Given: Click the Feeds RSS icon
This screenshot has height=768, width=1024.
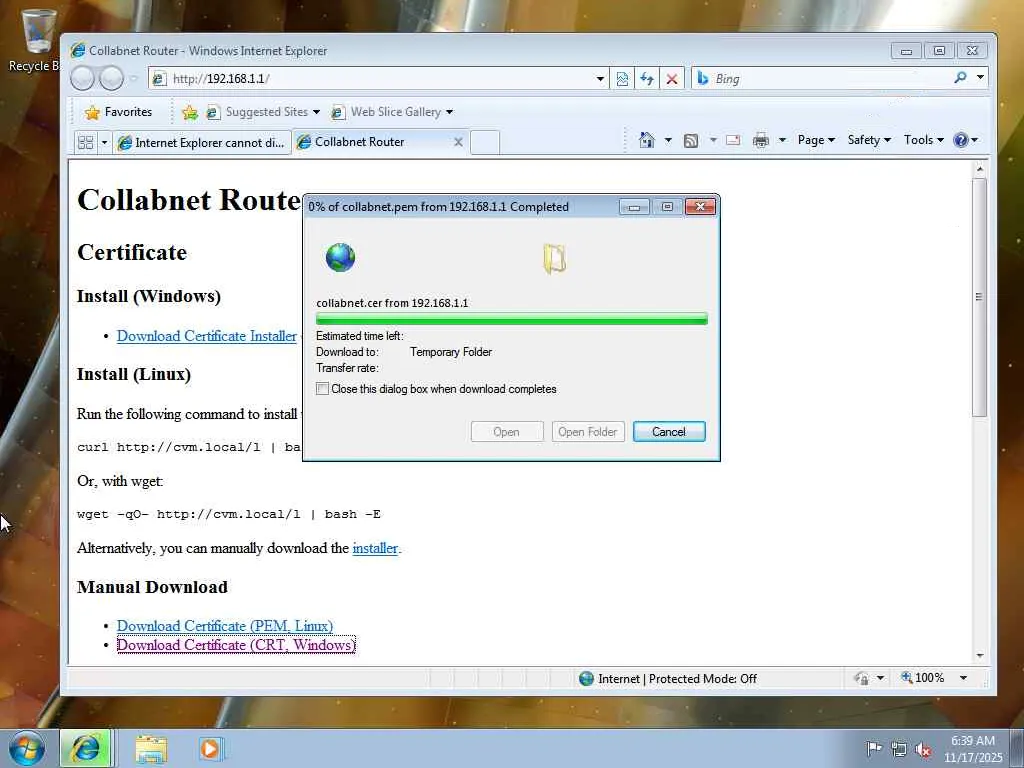Looking at the screenshot, I should pos(691,140).
